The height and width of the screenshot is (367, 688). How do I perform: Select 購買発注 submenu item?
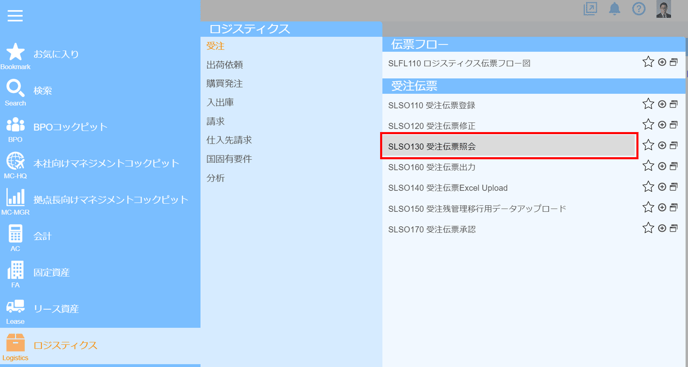tap(225, 84)
